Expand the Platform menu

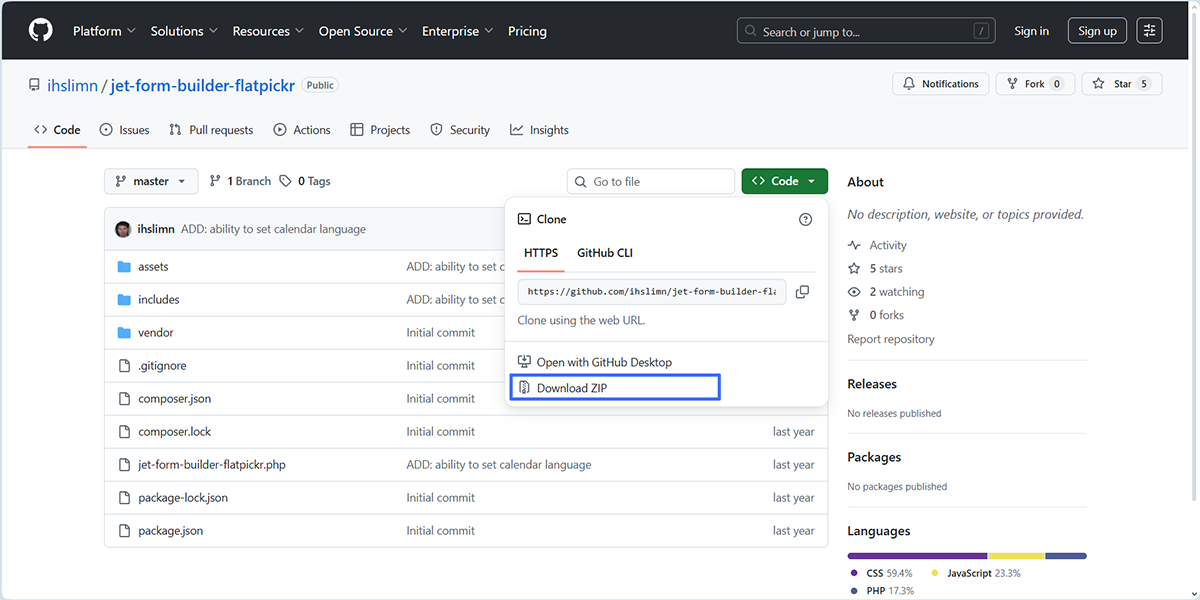pyautogui.click(x=104, y=31)
